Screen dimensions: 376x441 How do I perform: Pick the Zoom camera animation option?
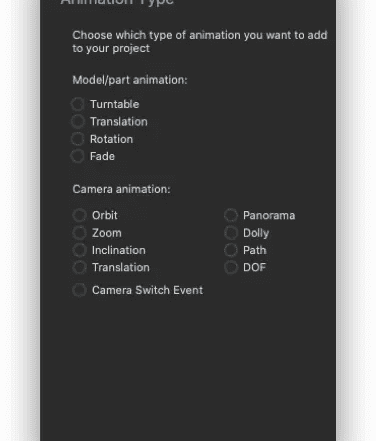[x=79, y=233]
